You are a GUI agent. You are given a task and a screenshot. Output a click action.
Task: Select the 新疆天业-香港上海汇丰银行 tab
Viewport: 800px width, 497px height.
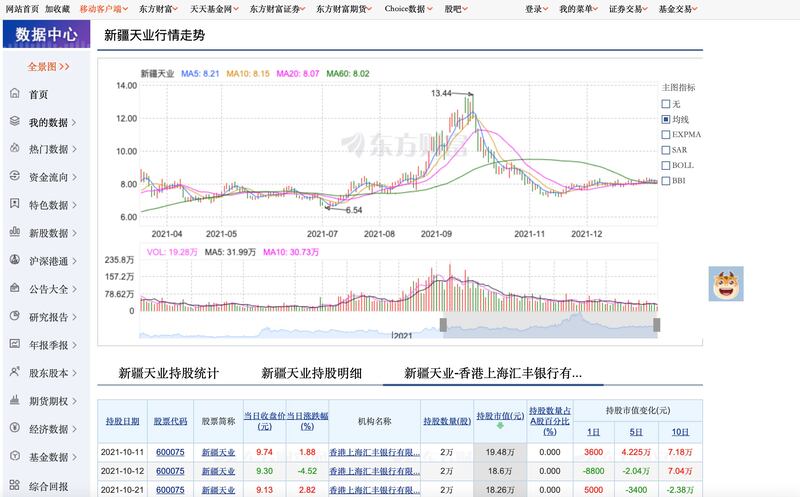493,374
